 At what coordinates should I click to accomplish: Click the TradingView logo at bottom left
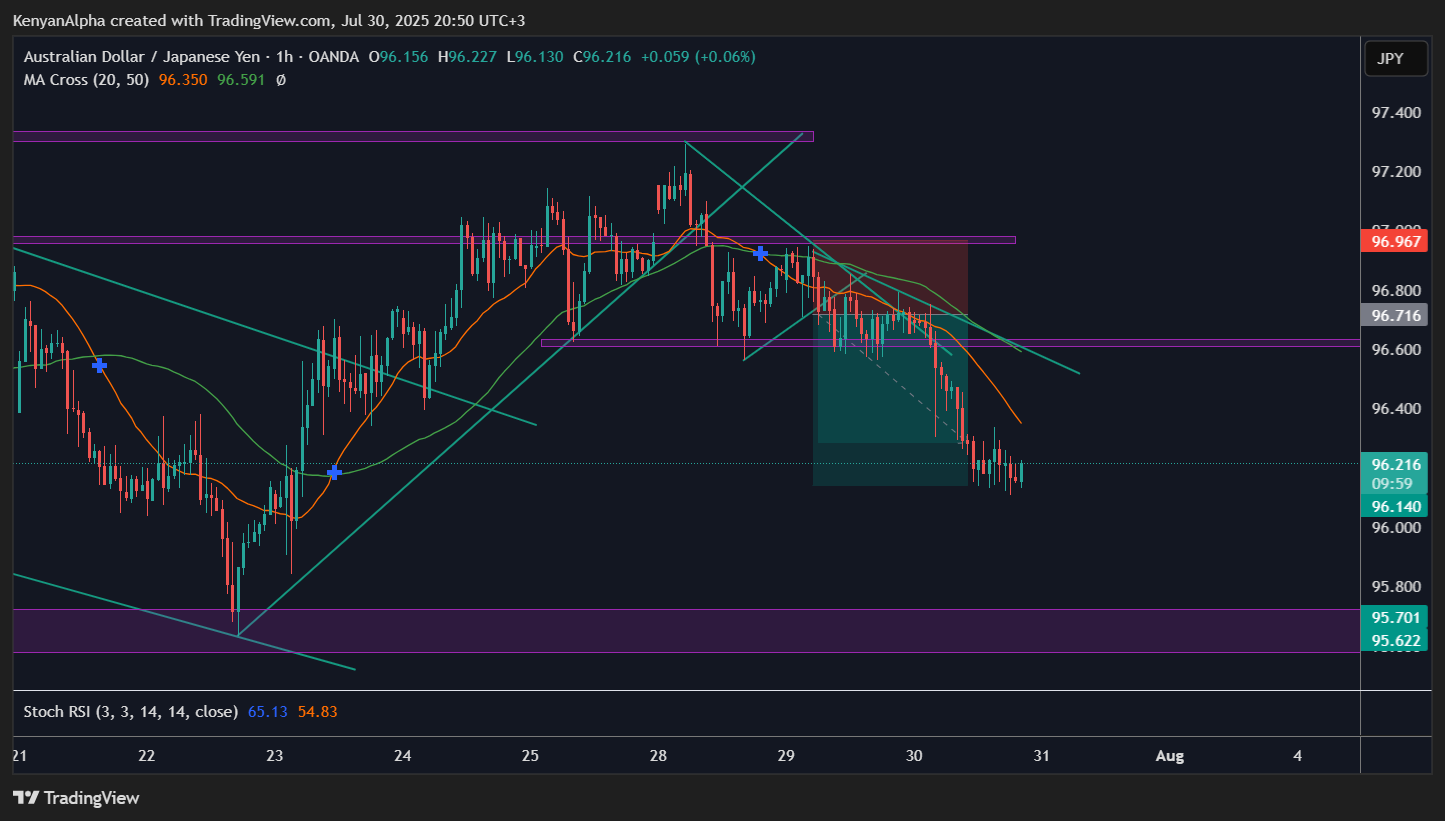point(76,798)
